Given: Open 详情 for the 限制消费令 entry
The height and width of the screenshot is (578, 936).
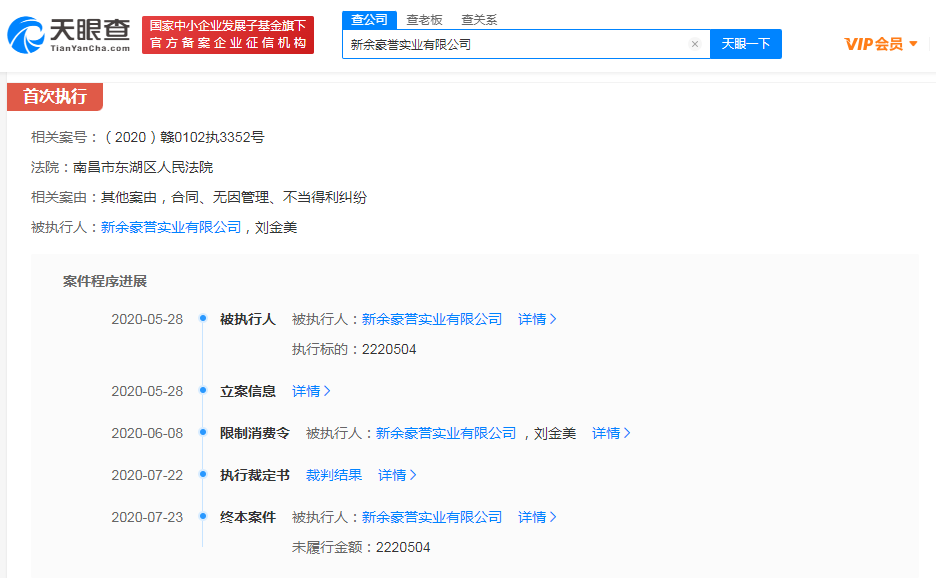Looking at the screenshot, I should [x=611, y=434].
